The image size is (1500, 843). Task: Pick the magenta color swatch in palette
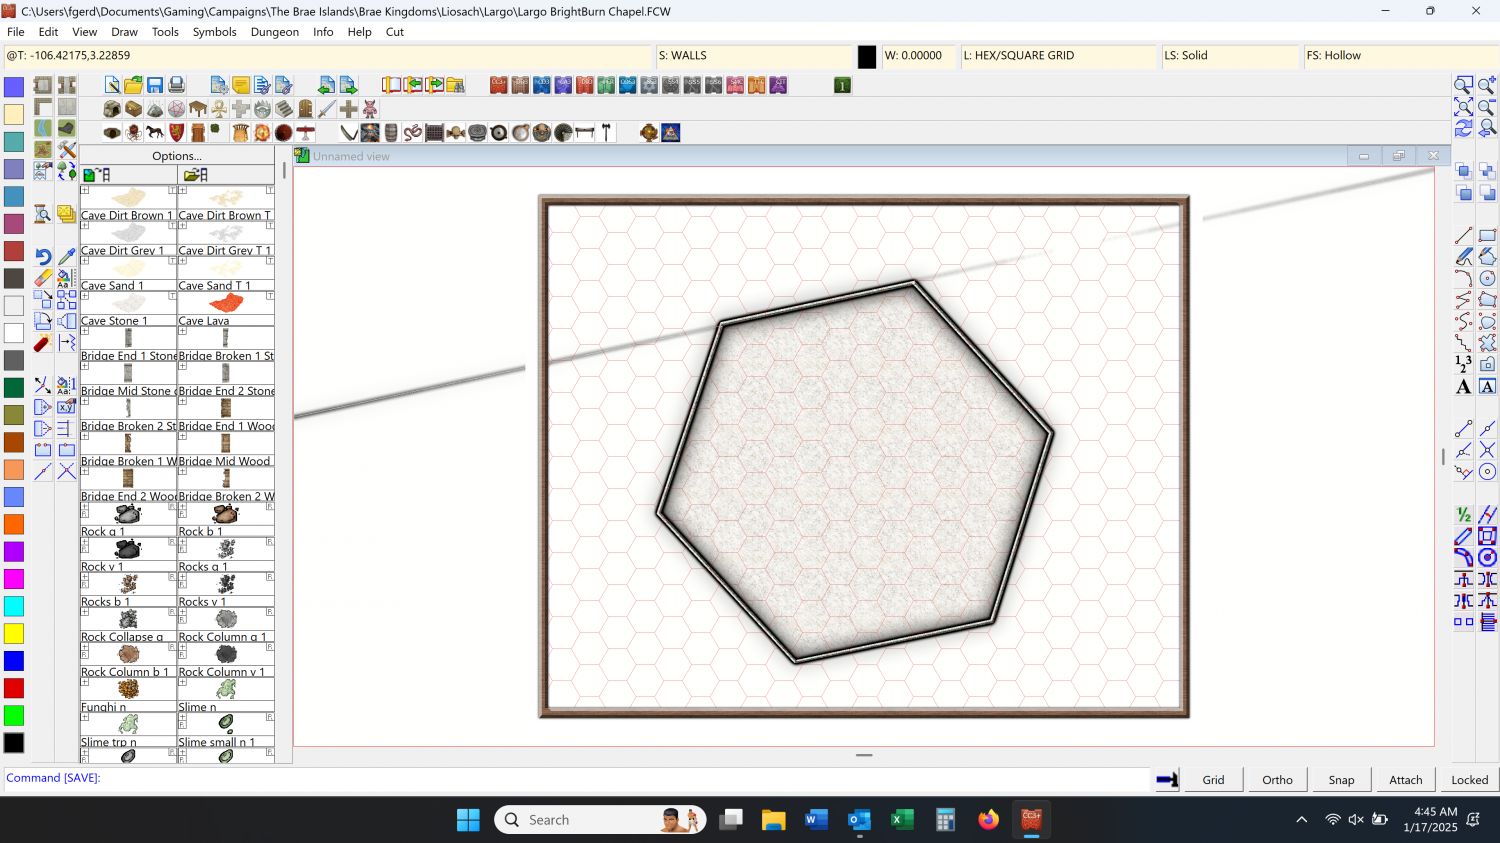click(14, 578)
